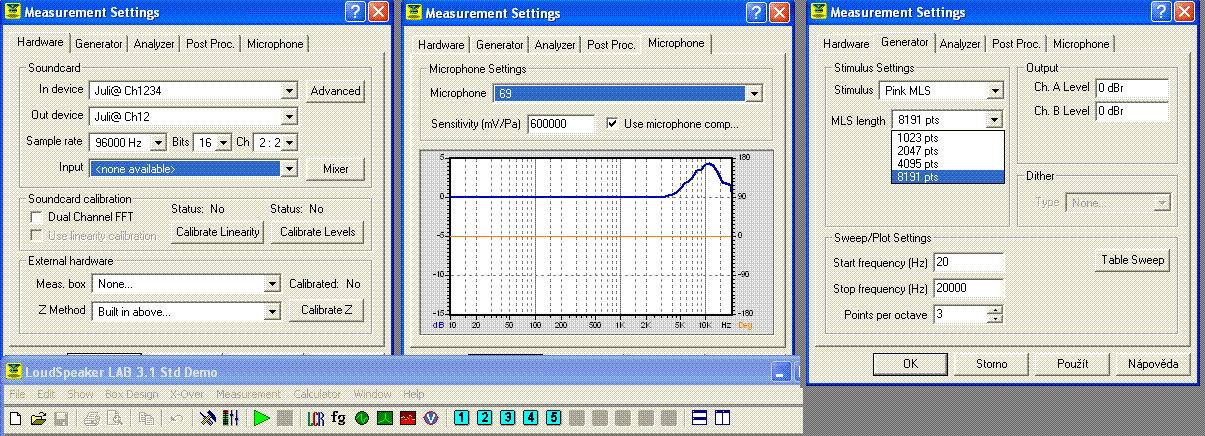1205x436 pixels.
Task: Open the Microphone dropdown showing 69
Action: [x=755, y=94]
